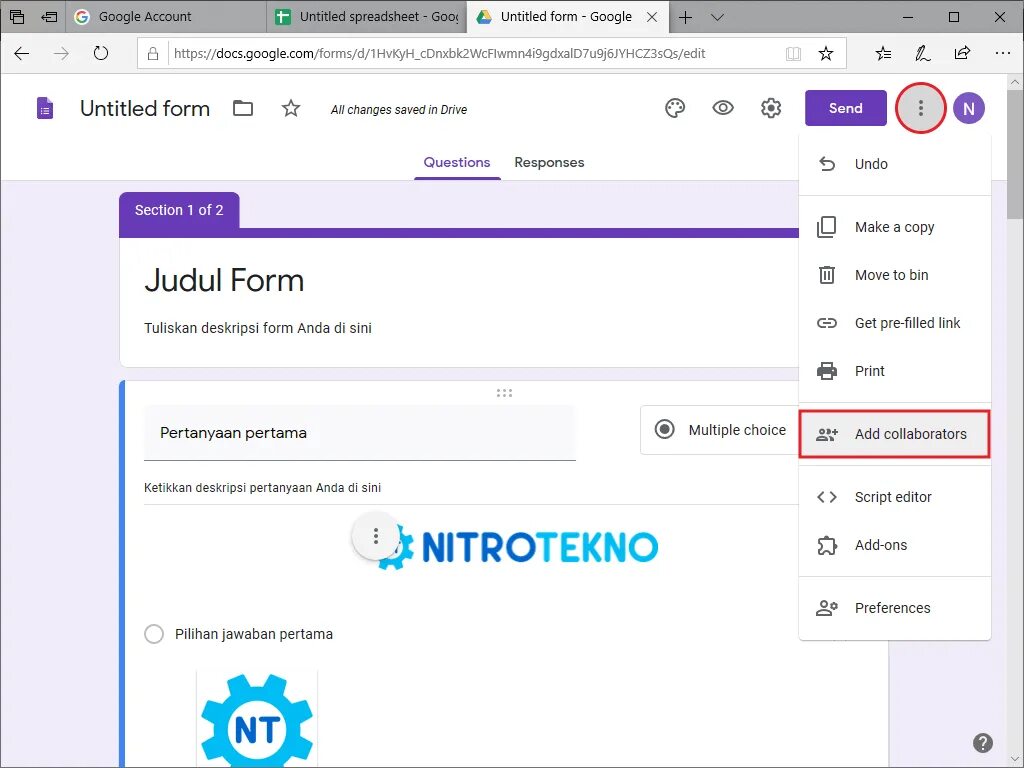This screenshot has width=1024, height=768.
Task: Select the Questions tab
Action: coord(456,162)
